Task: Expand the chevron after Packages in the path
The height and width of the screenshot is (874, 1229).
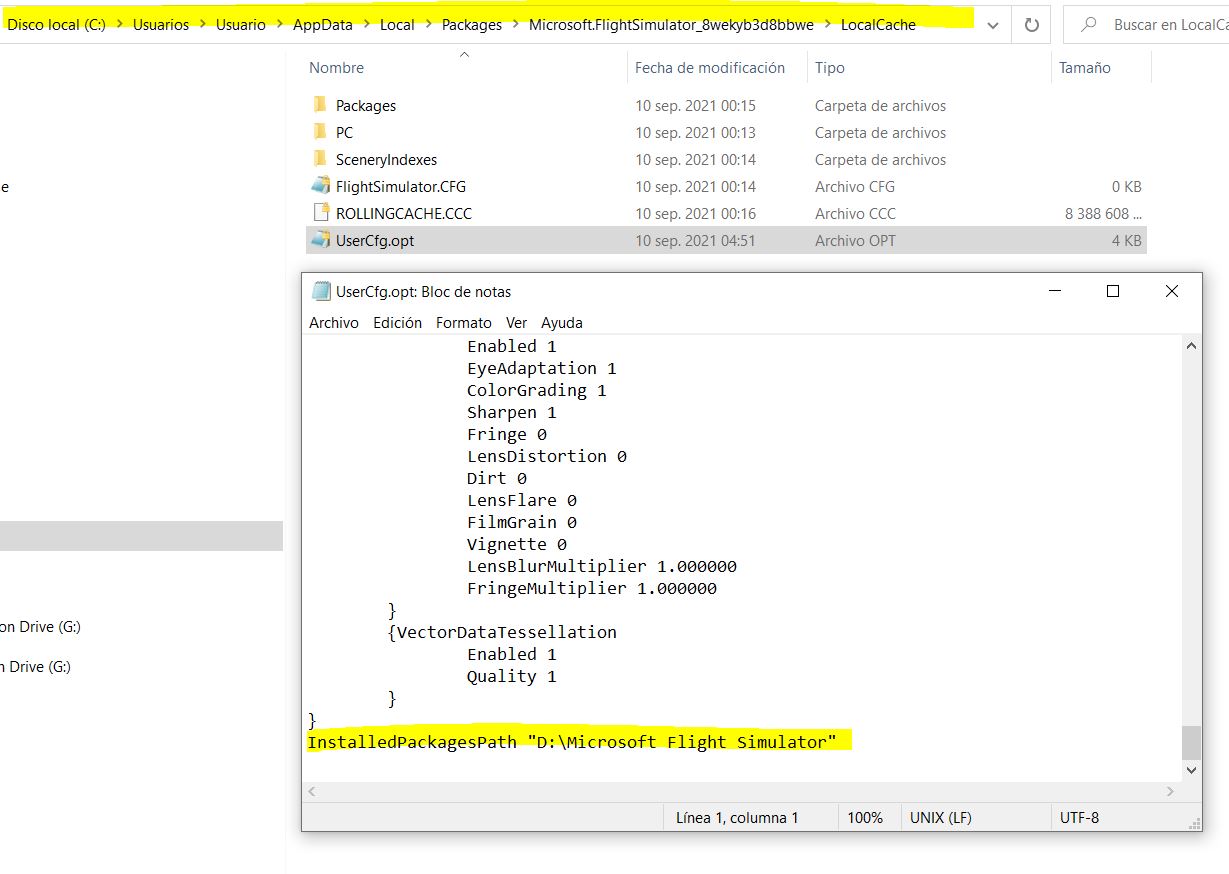Action: pos(515,25)
